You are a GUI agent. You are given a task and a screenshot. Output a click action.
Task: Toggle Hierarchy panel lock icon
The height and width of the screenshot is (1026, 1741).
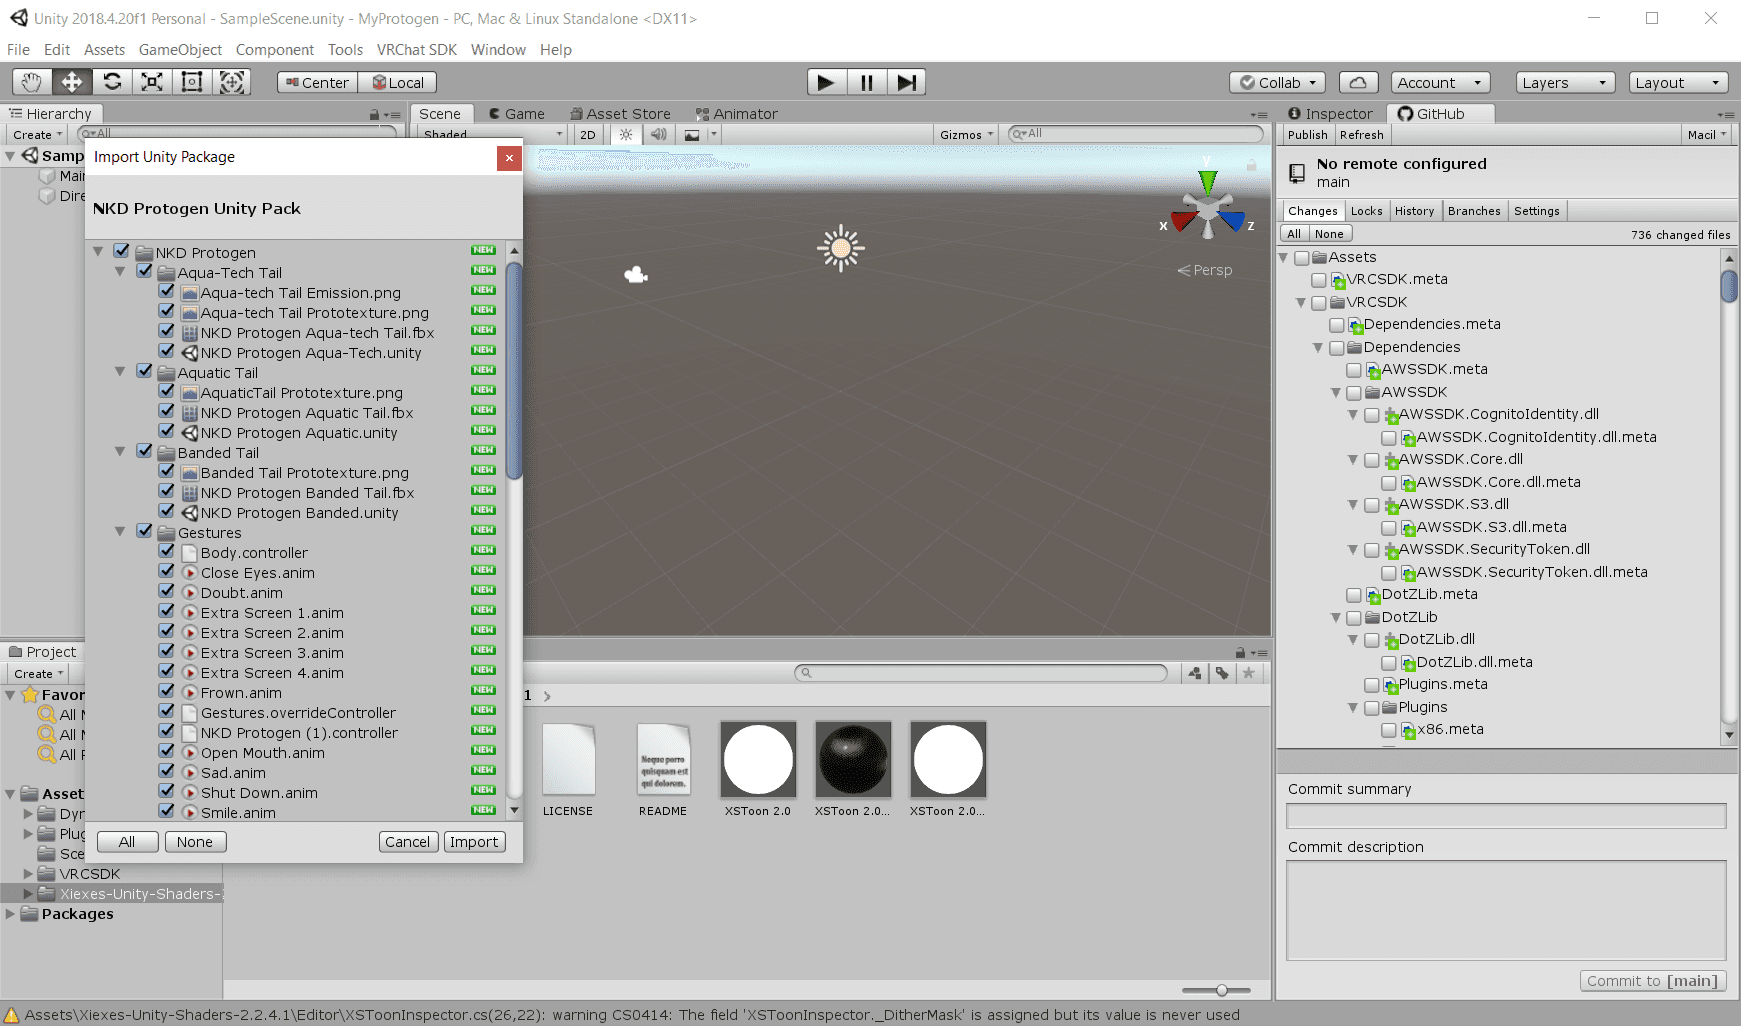point(374,115)
